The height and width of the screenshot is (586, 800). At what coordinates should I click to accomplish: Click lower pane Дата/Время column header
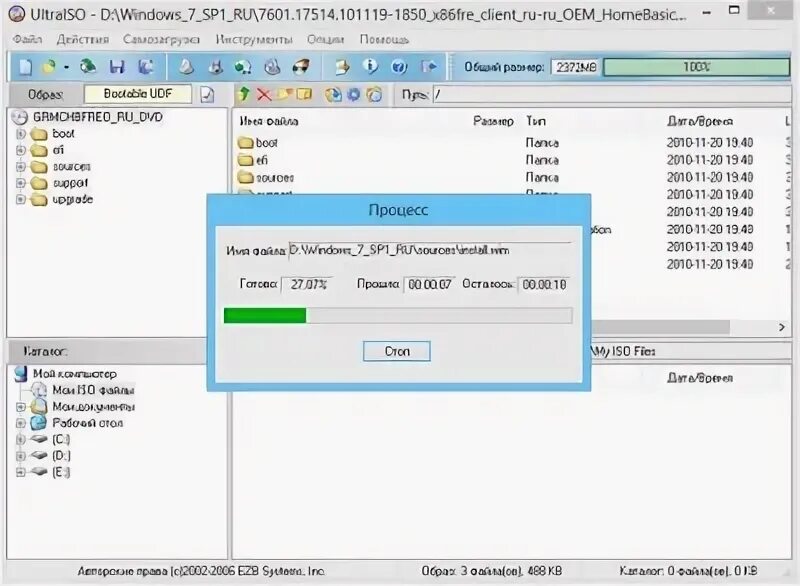coord(699,378)
